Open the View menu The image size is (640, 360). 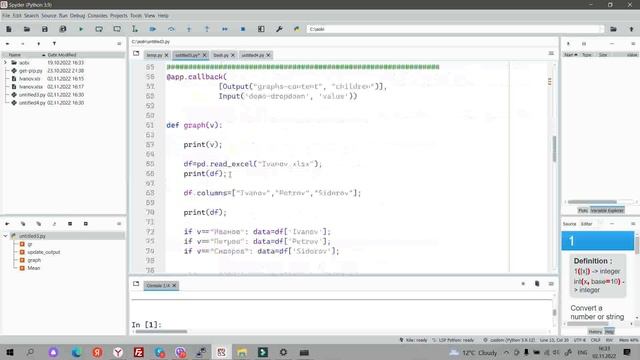[x=149, y=16]
